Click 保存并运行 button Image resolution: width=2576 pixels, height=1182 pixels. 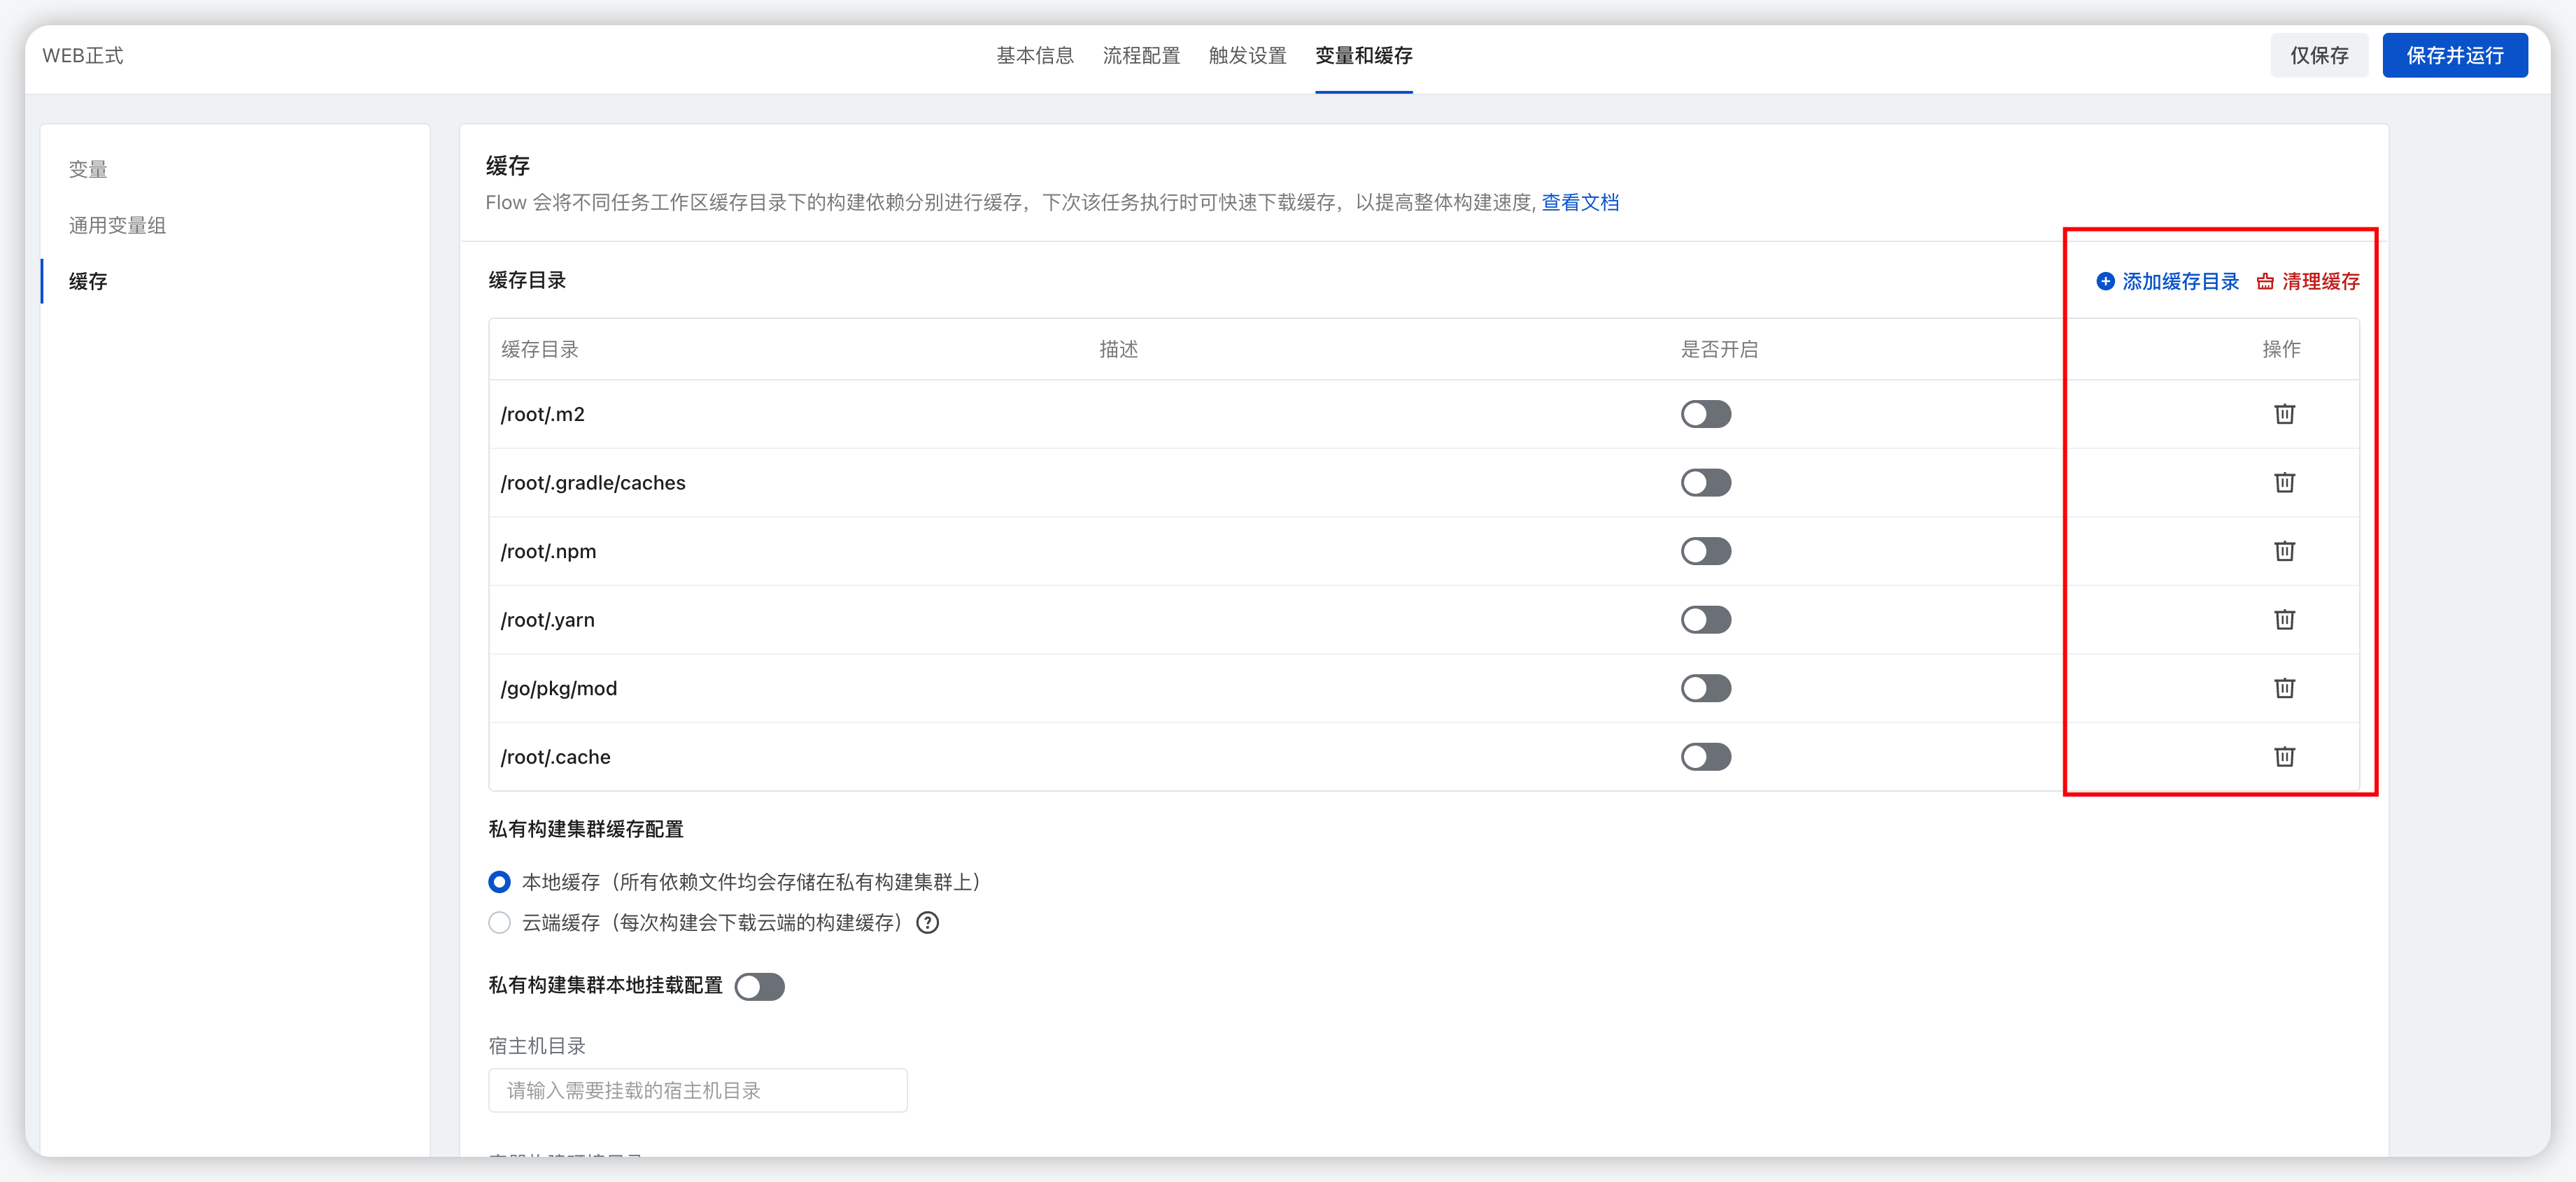(x=2454, y=56)
